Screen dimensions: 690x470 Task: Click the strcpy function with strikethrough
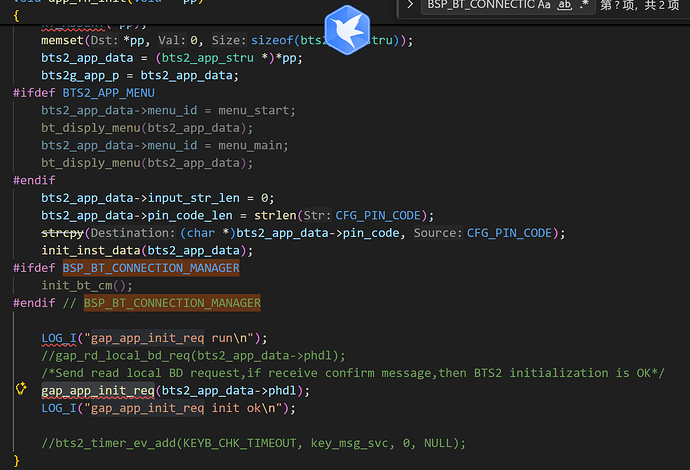click(x=62, y=233)
